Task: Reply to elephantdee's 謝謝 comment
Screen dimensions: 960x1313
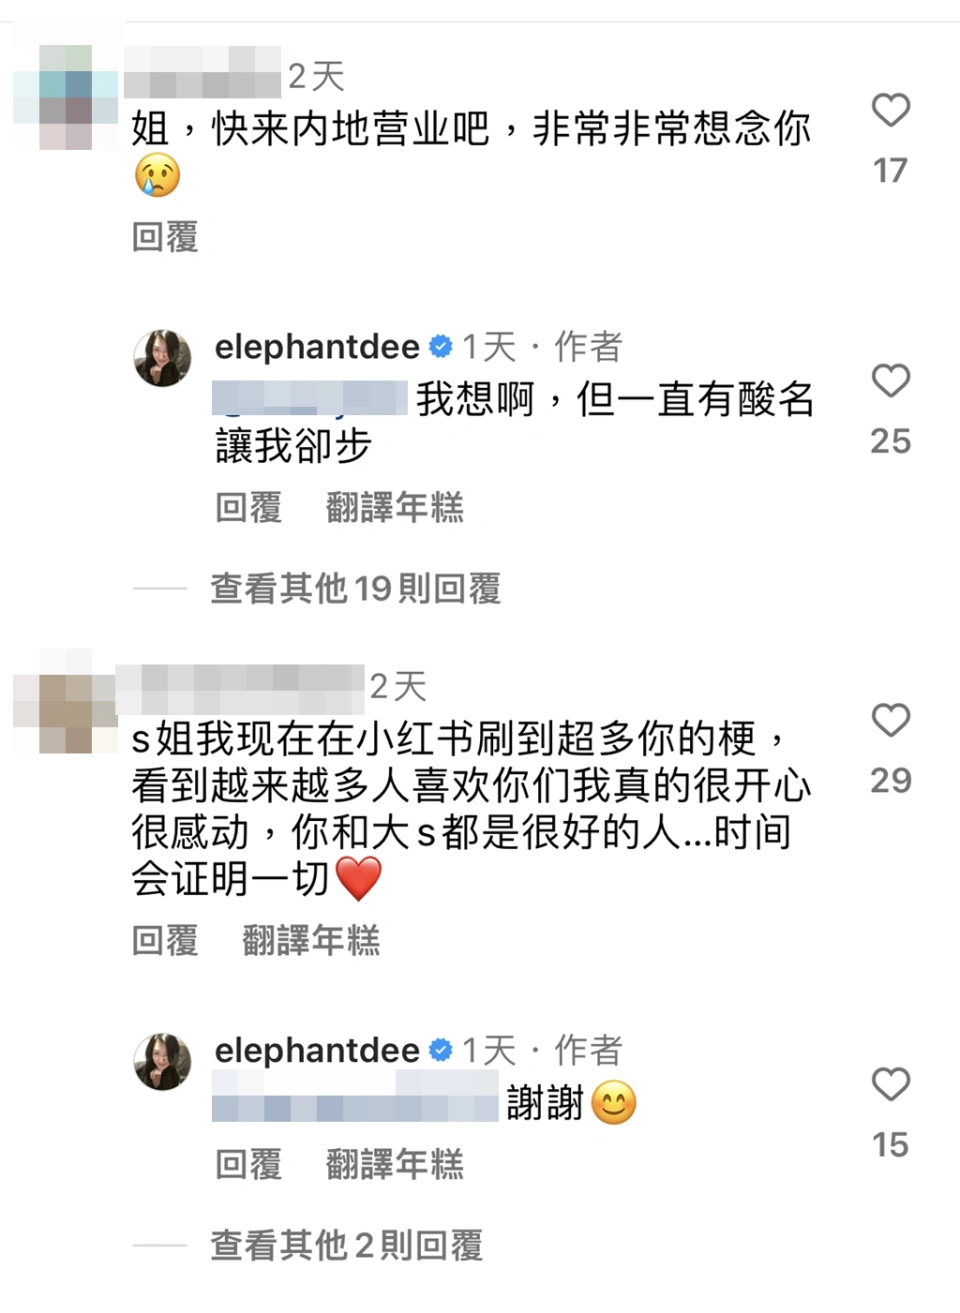Action: click(x=249, y=1164)
